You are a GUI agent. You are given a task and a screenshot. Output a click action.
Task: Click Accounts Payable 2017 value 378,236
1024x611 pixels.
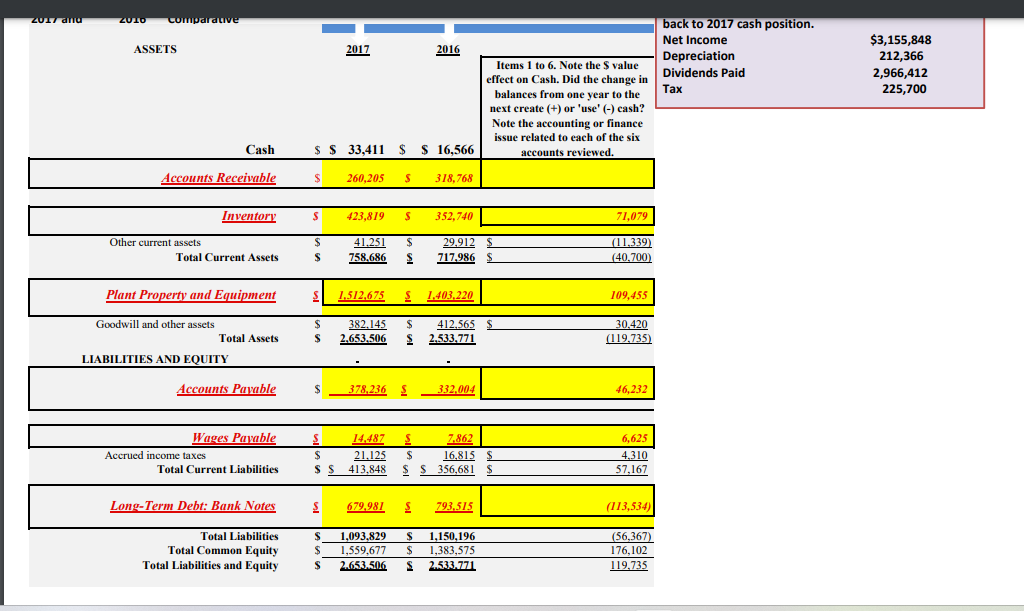point(367,389)
